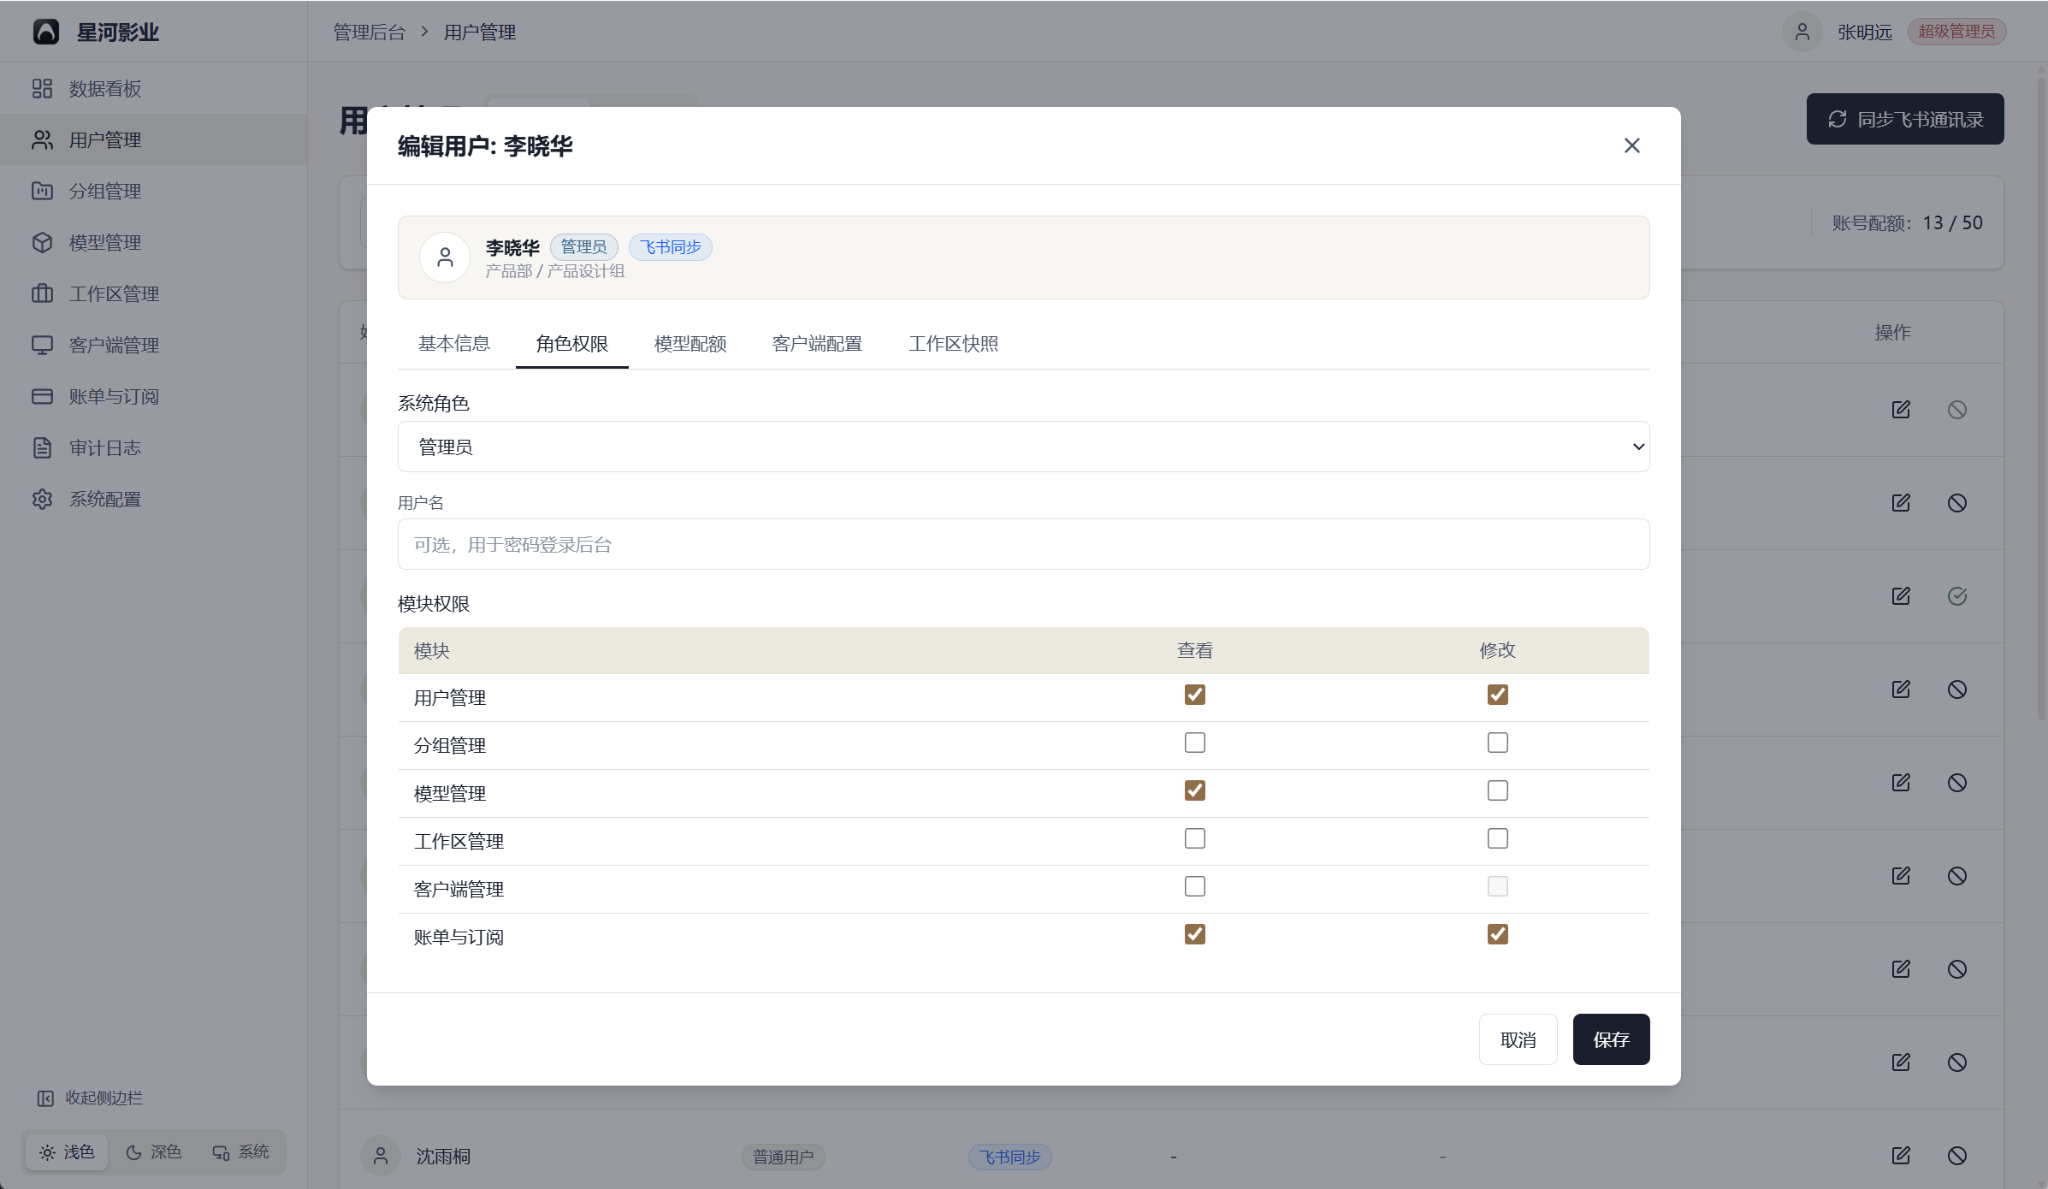
Task: Click the 账单与订阅 card icon
Action: [x=42, y=396]
